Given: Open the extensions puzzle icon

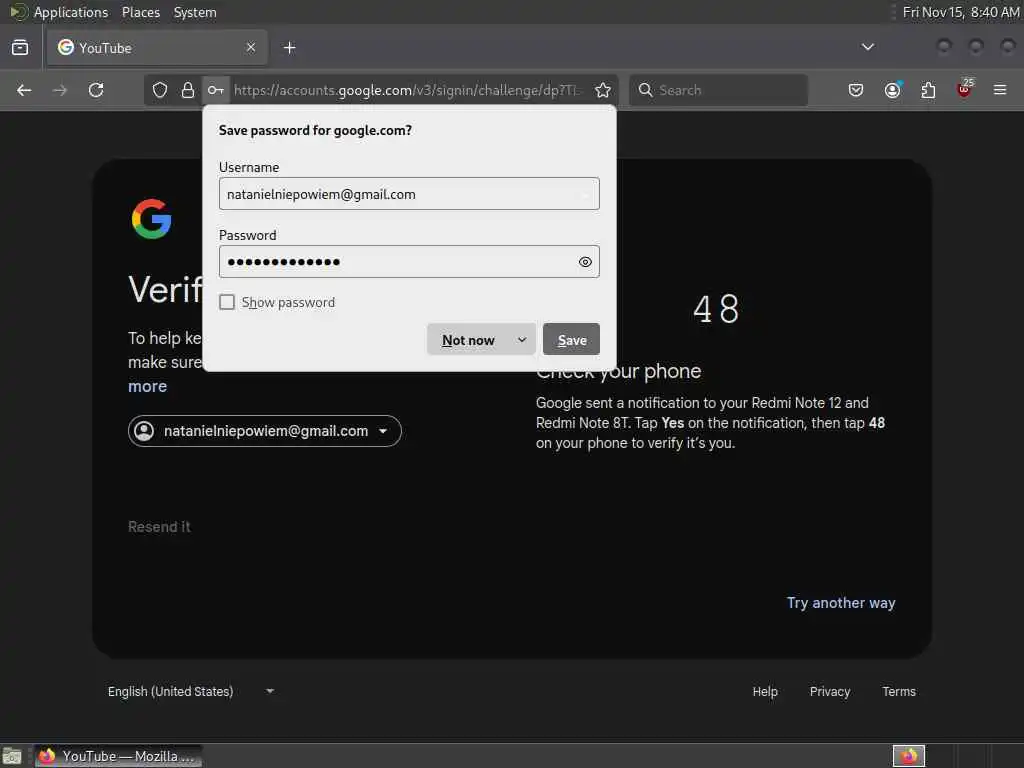Looking at the screenshot, I should coord(928,90).
